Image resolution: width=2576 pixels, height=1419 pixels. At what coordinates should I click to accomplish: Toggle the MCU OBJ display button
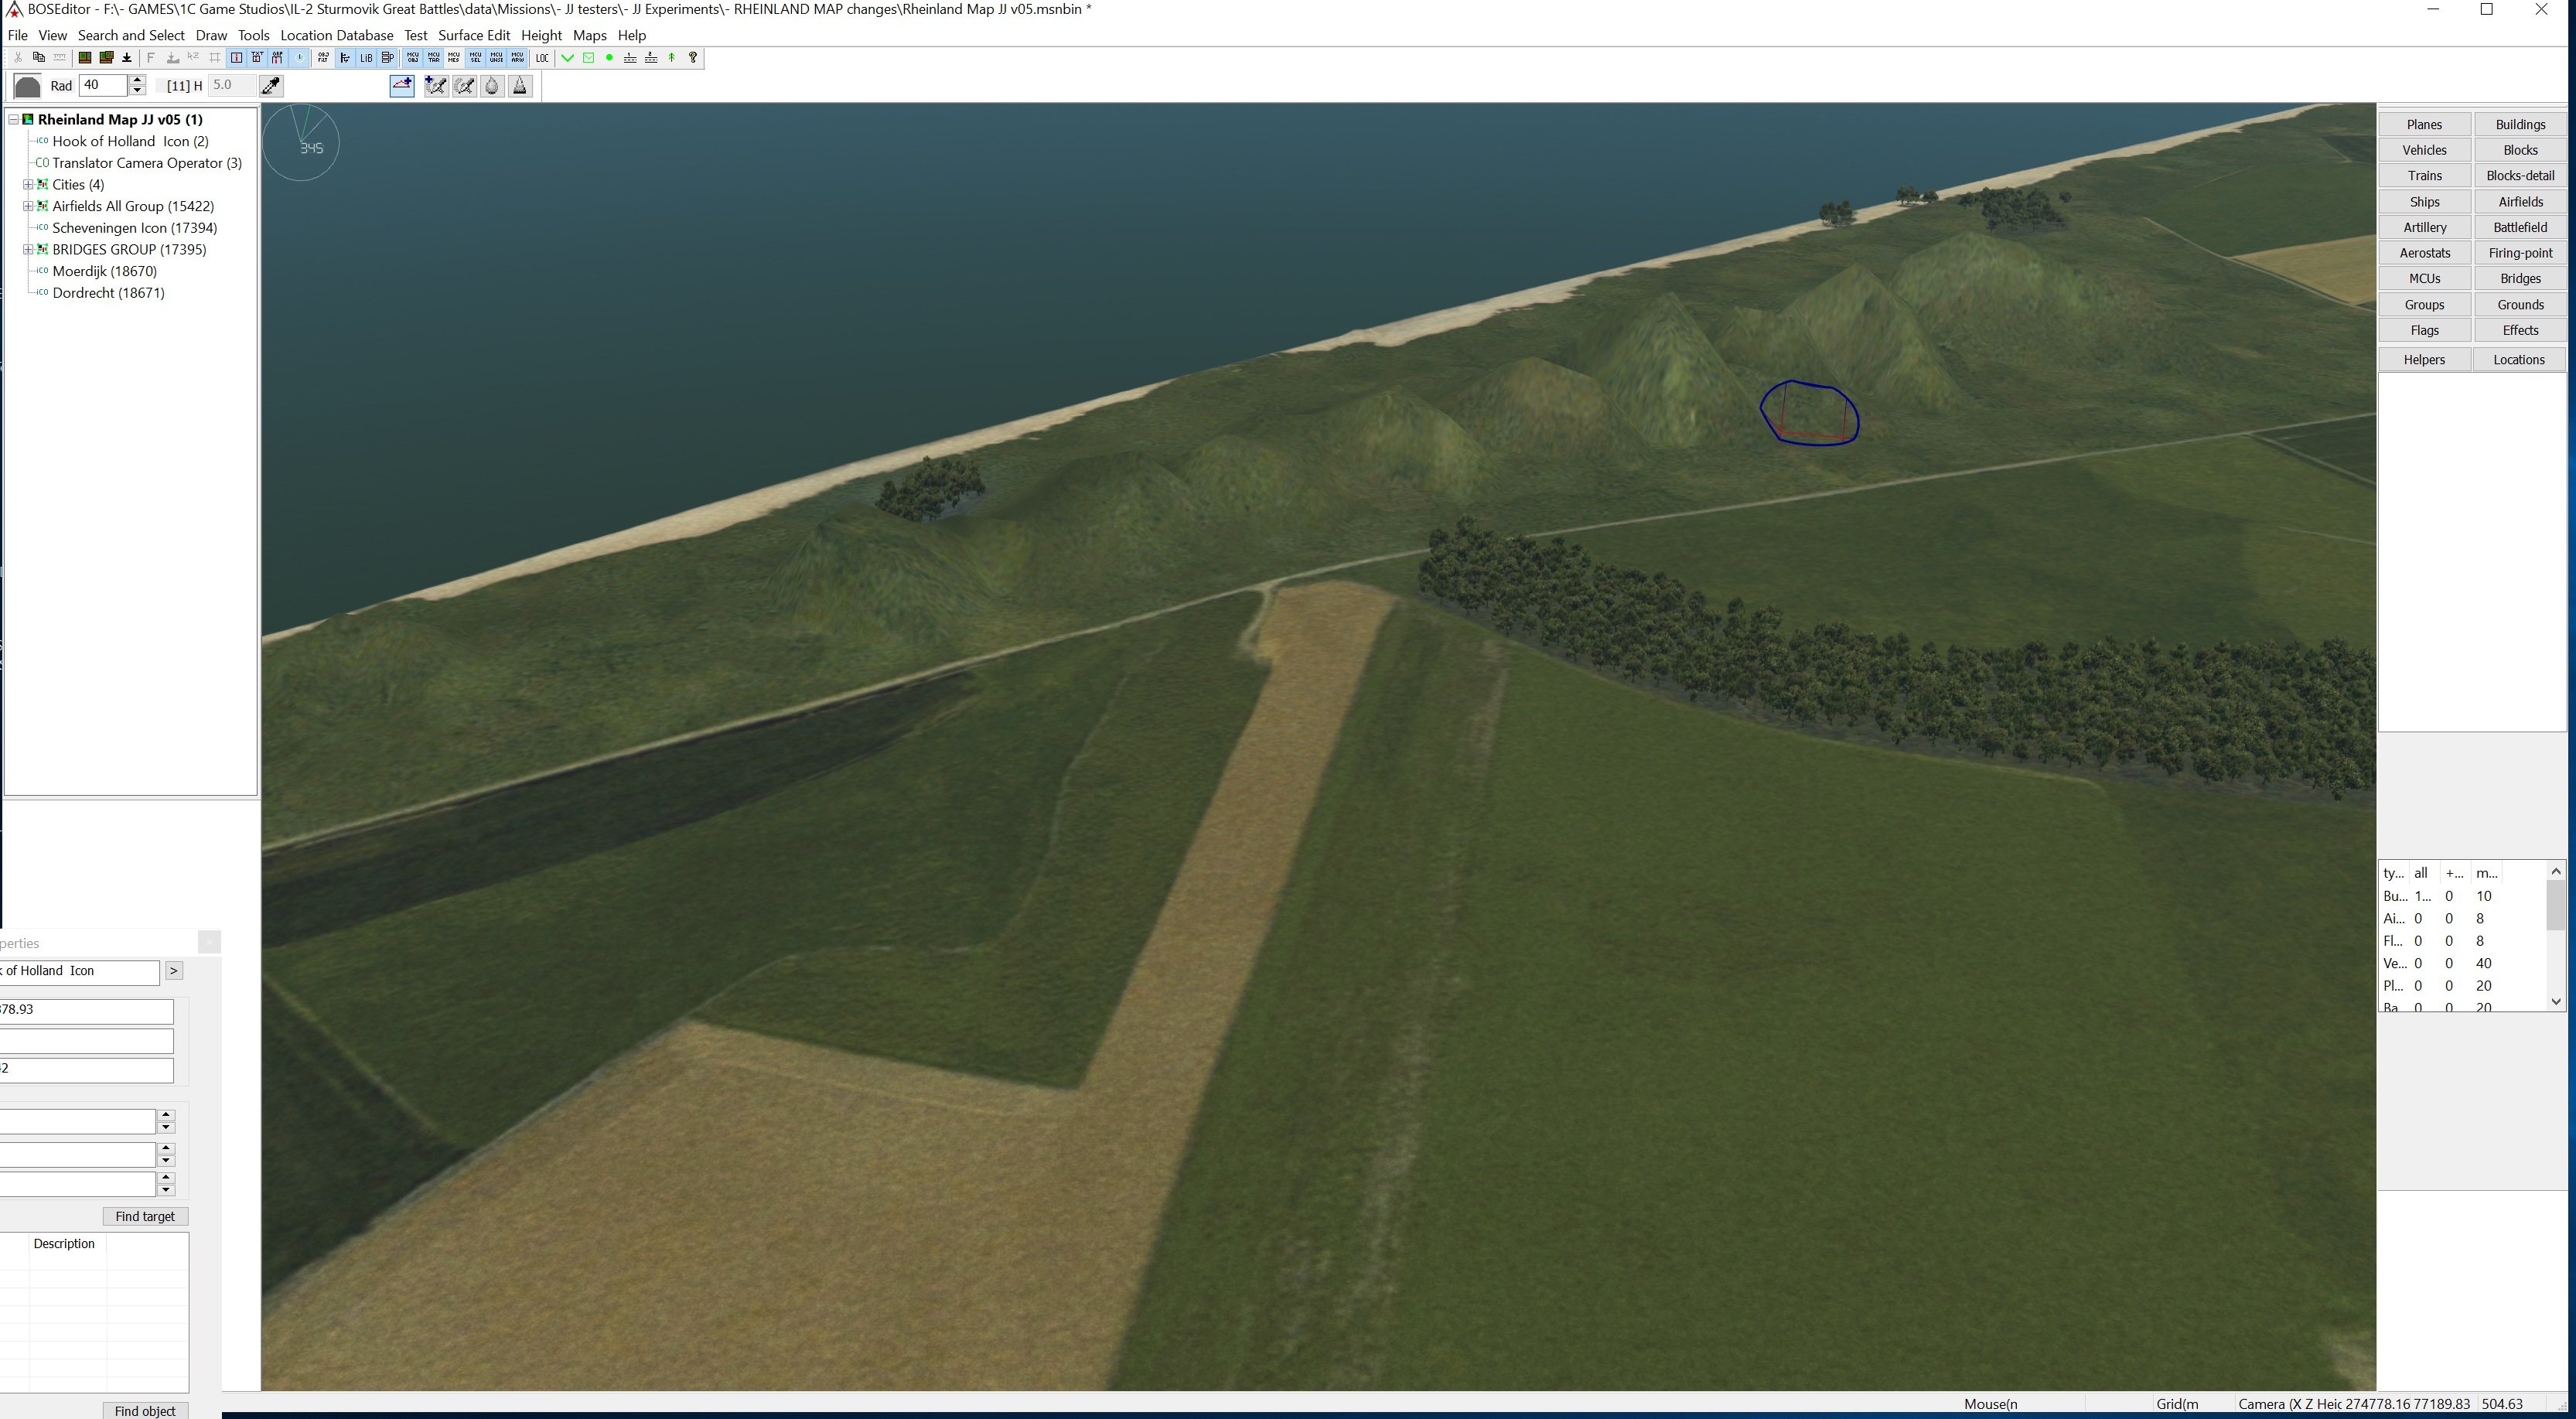412,58
